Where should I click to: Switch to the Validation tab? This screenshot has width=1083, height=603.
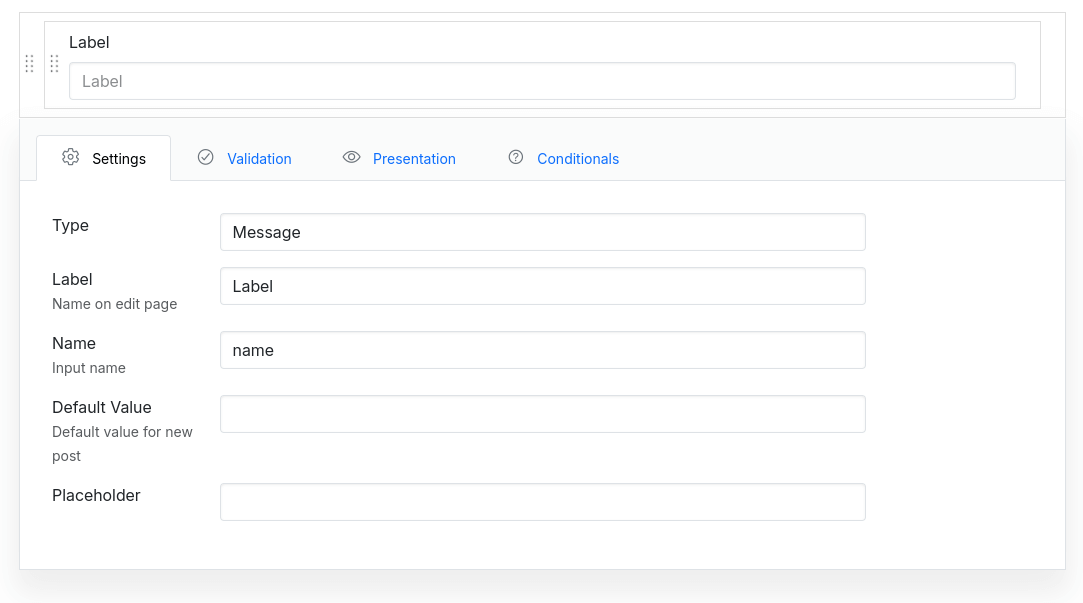pyautogui.click(x=259, y=158)
